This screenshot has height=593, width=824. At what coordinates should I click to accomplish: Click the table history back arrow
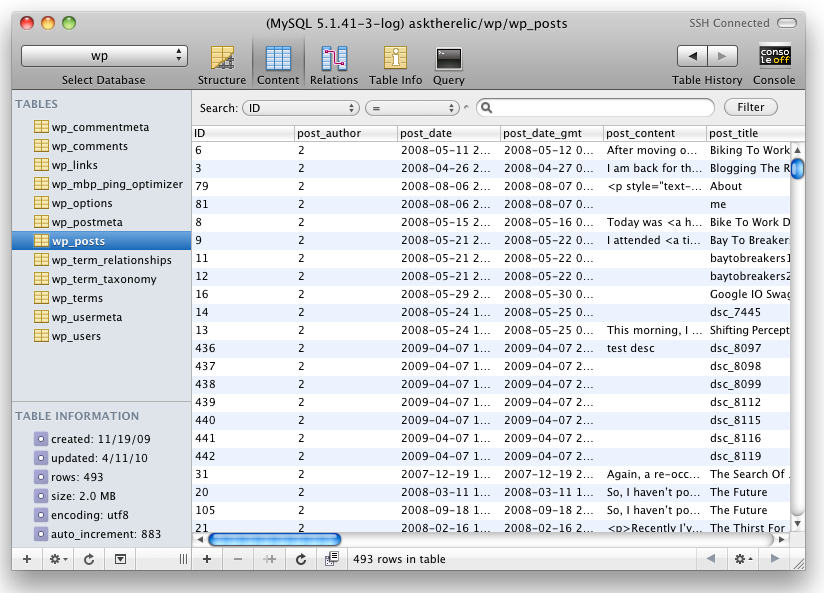692,56
